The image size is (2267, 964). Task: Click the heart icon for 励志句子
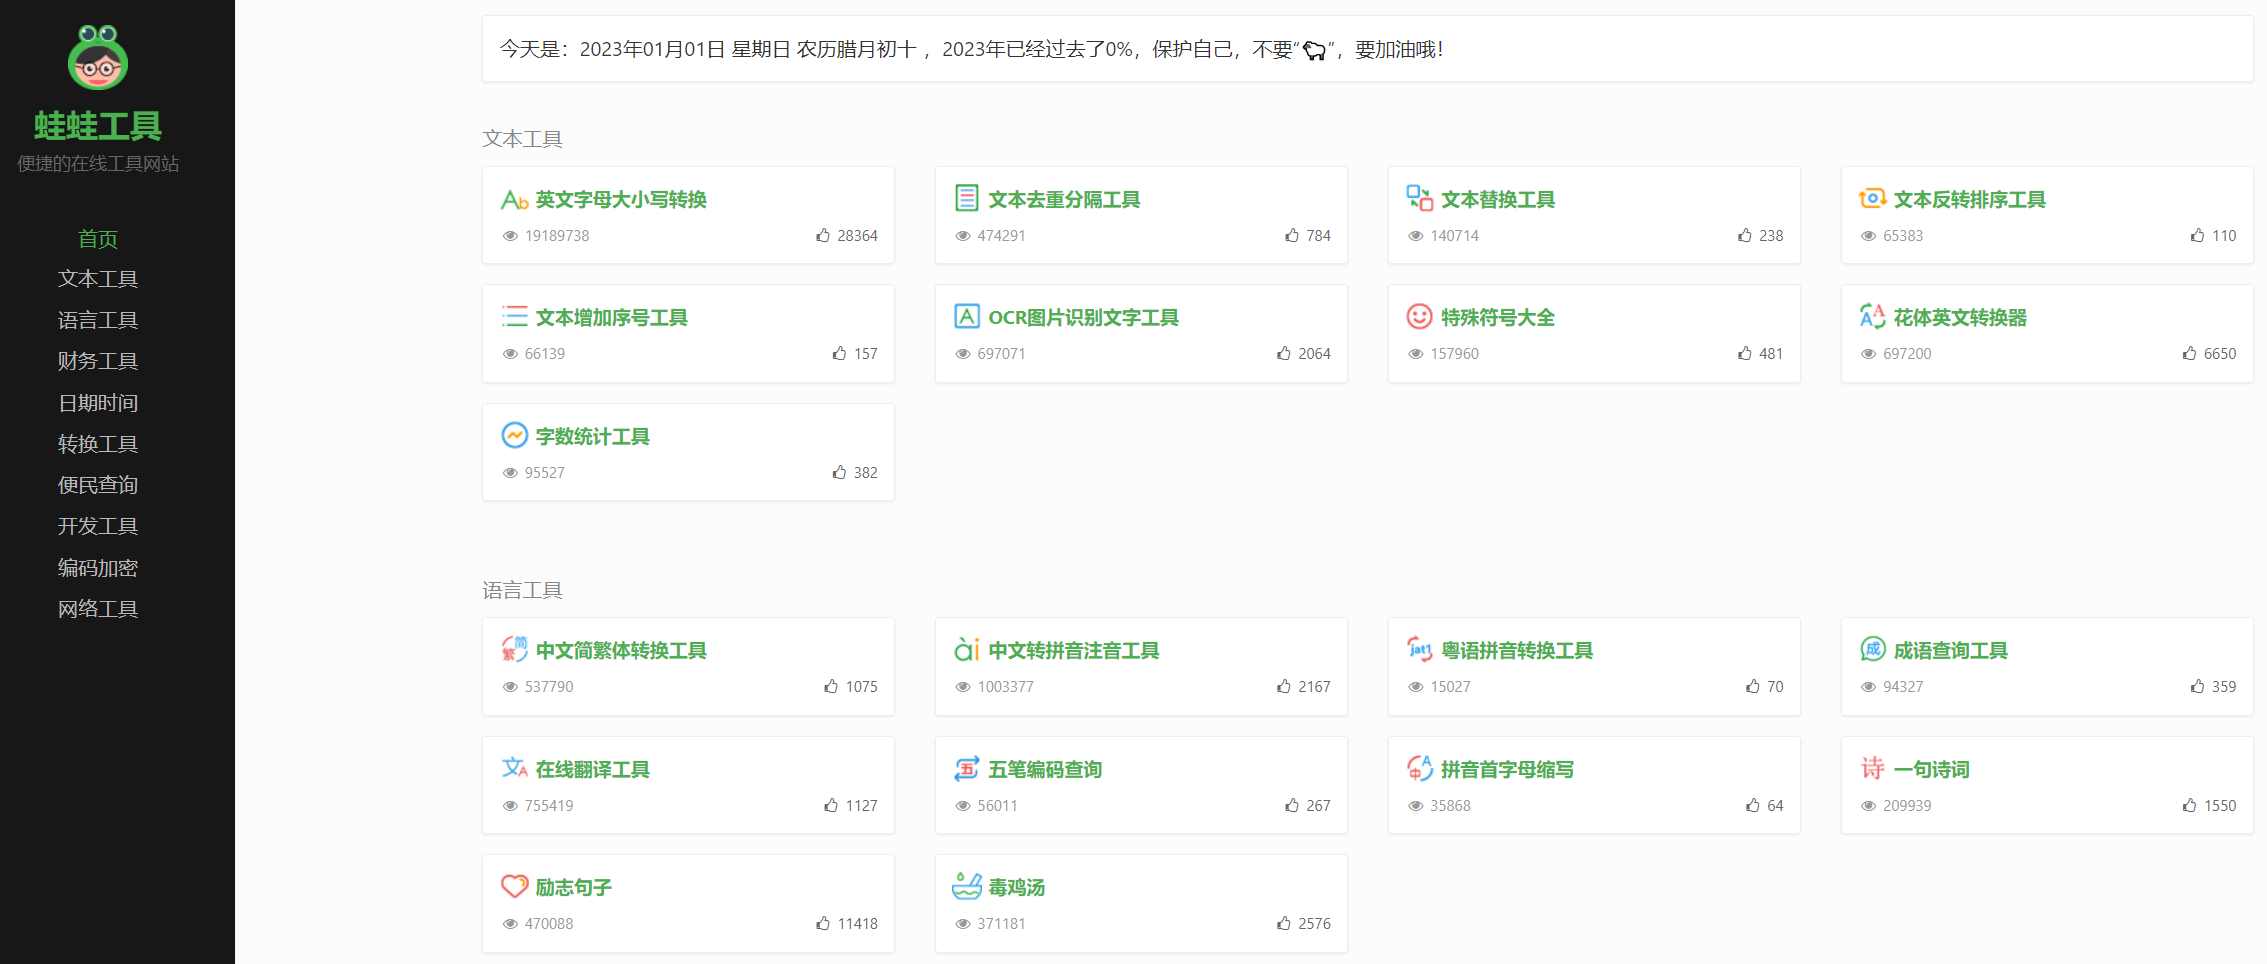coord(514,886)
